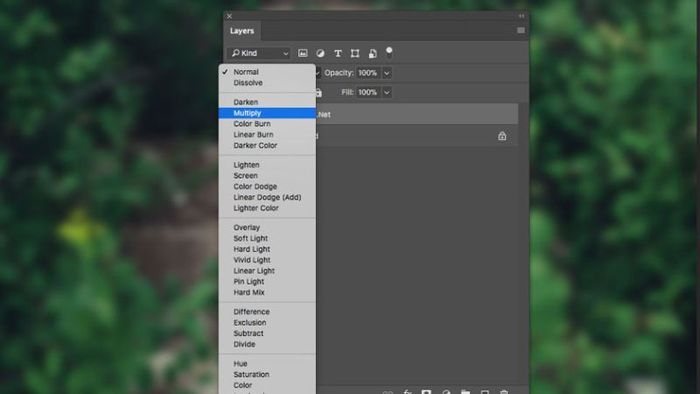700x394 pixels.
Task: Filter for shape layers icon
Action: (x=355, y=53)
